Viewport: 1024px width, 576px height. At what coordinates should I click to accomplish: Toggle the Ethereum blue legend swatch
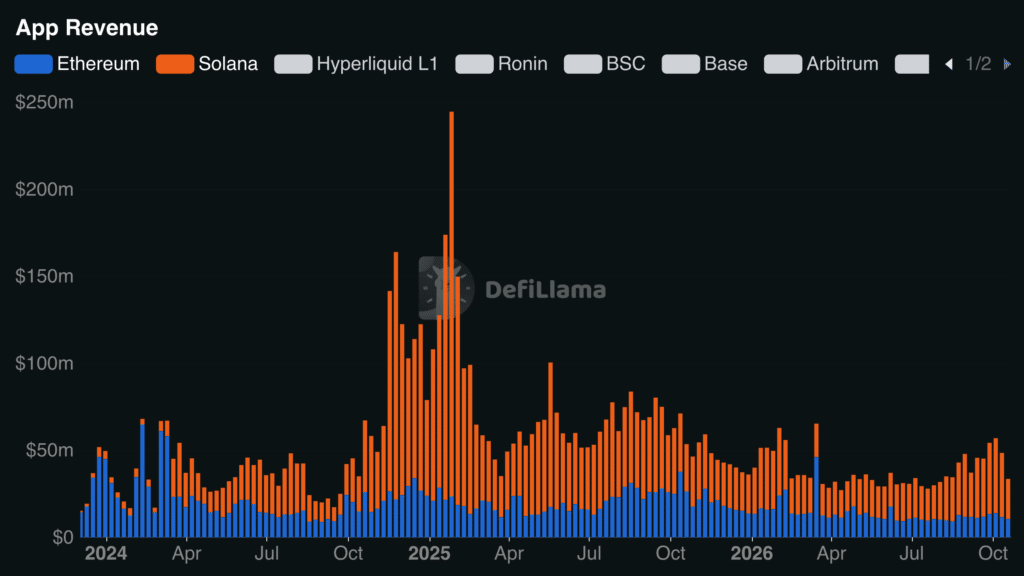pos(33,64)
